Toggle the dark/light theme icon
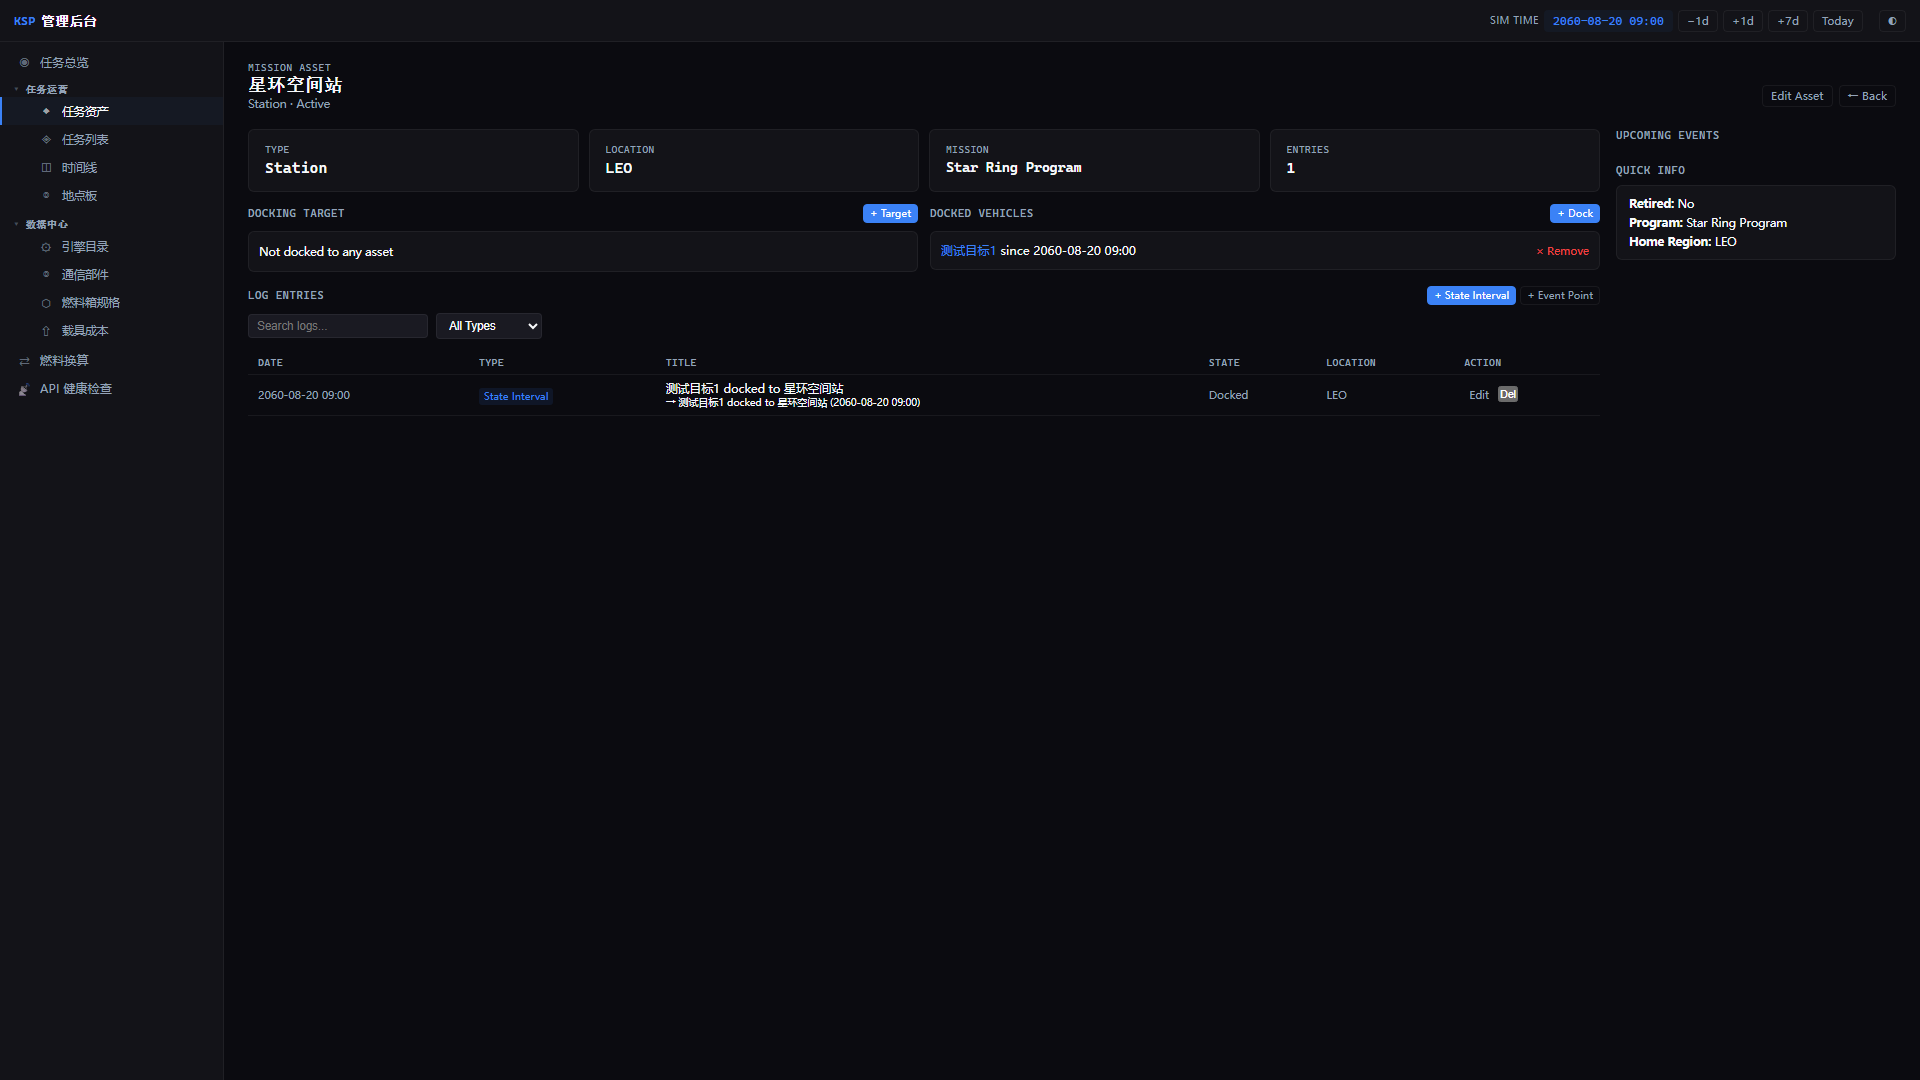The image size is (1920, 1080). 1892,21
